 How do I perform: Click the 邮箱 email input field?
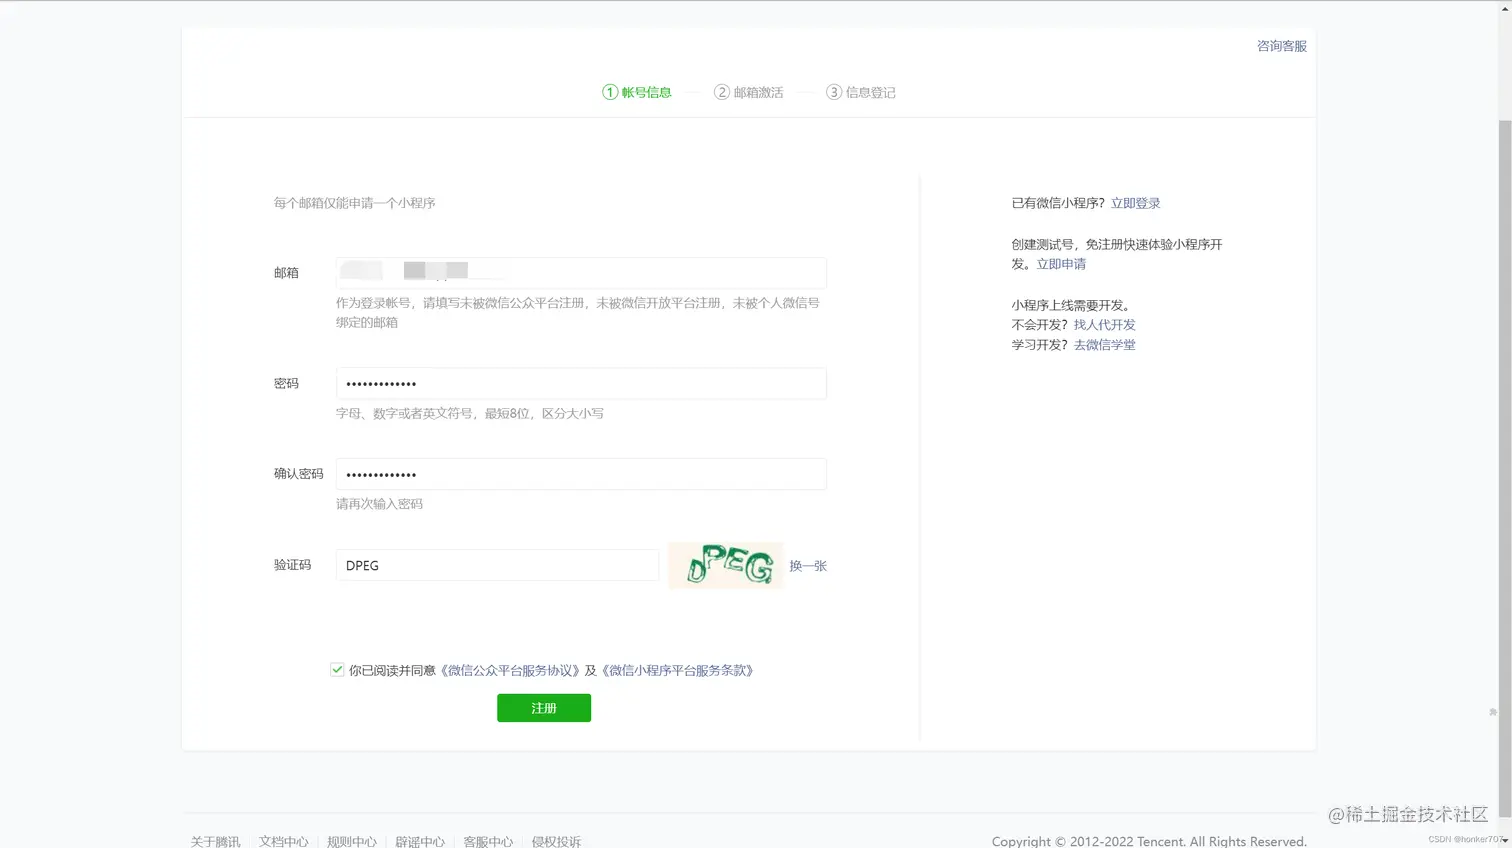pos(580,272)
